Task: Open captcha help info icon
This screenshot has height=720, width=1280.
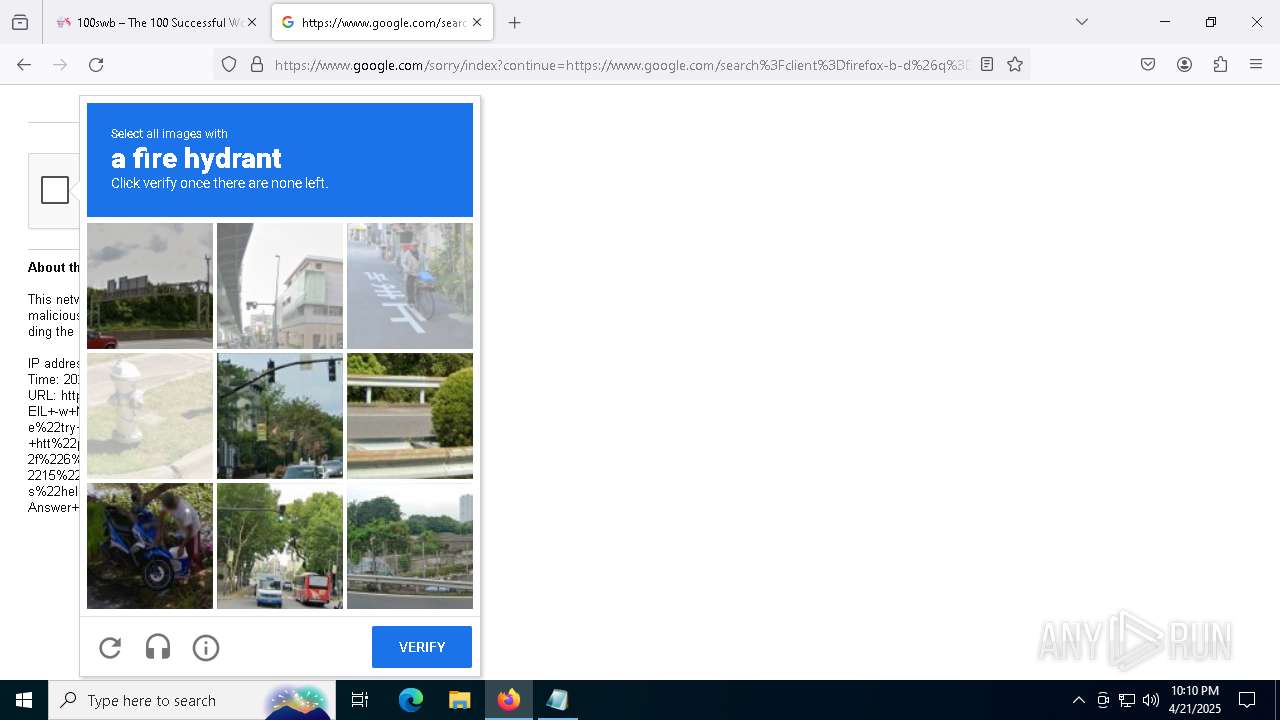Action: coord(206,648)
